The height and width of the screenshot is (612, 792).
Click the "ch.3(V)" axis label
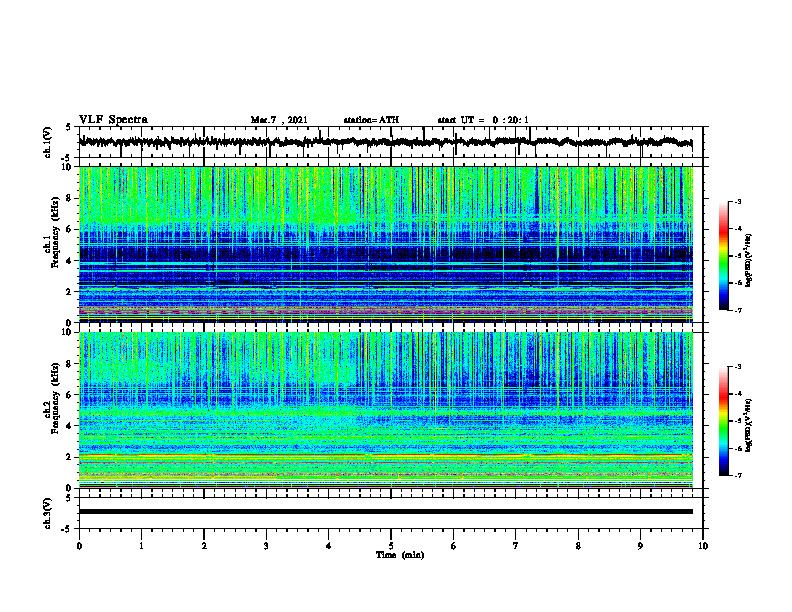click(47, 513)
